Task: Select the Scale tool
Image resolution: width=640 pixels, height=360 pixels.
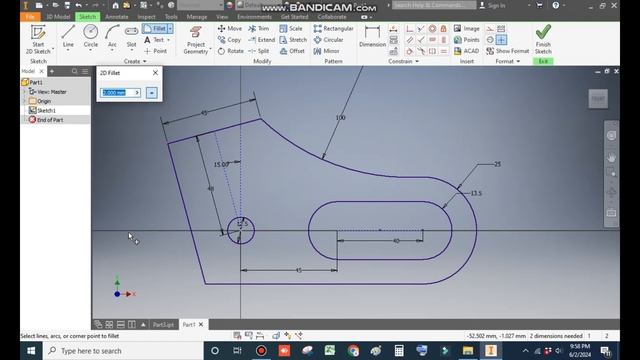Action: pos(291,29)
